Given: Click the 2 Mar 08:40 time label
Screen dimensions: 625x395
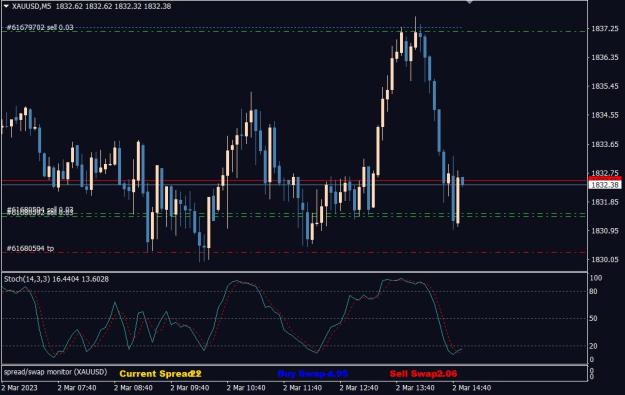Looking at the screenshot, I should (133, 388).
